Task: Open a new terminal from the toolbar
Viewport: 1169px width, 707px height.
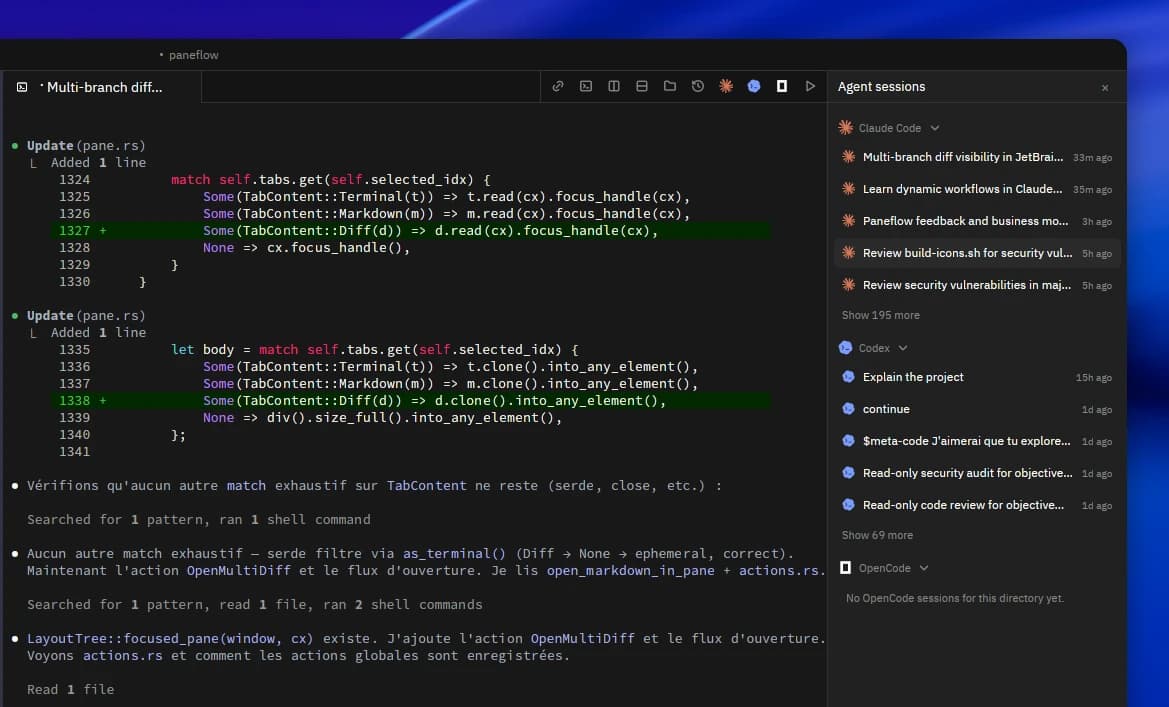Action: (586, 87)
